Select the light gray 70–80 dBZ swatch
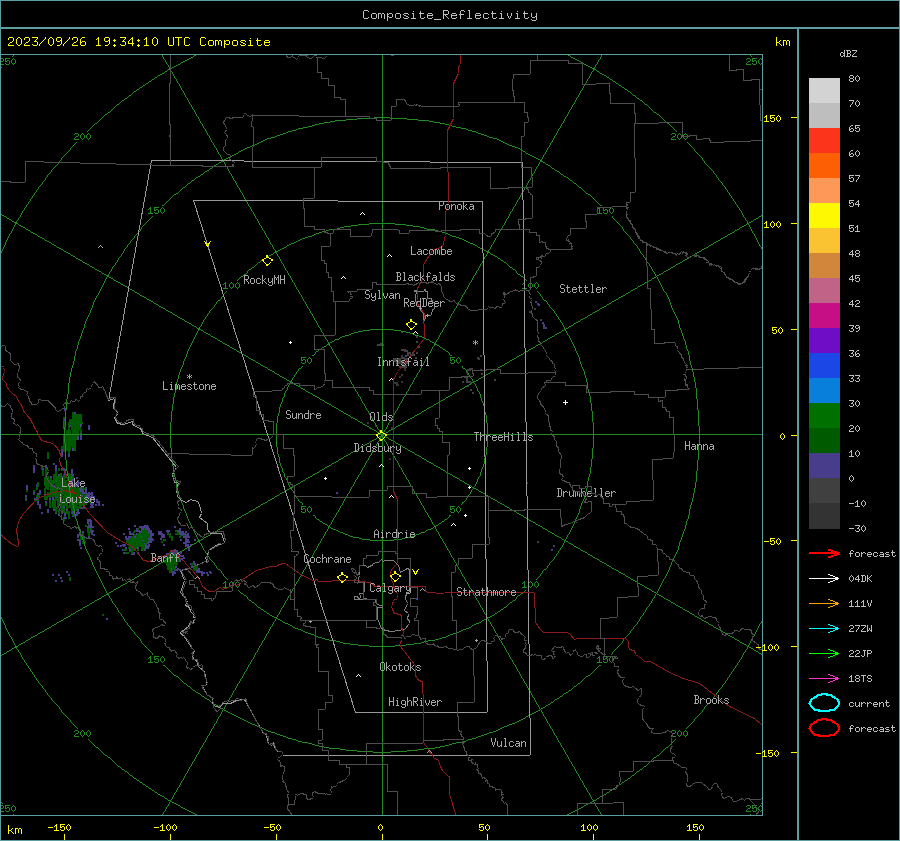 tap(824, 91)
